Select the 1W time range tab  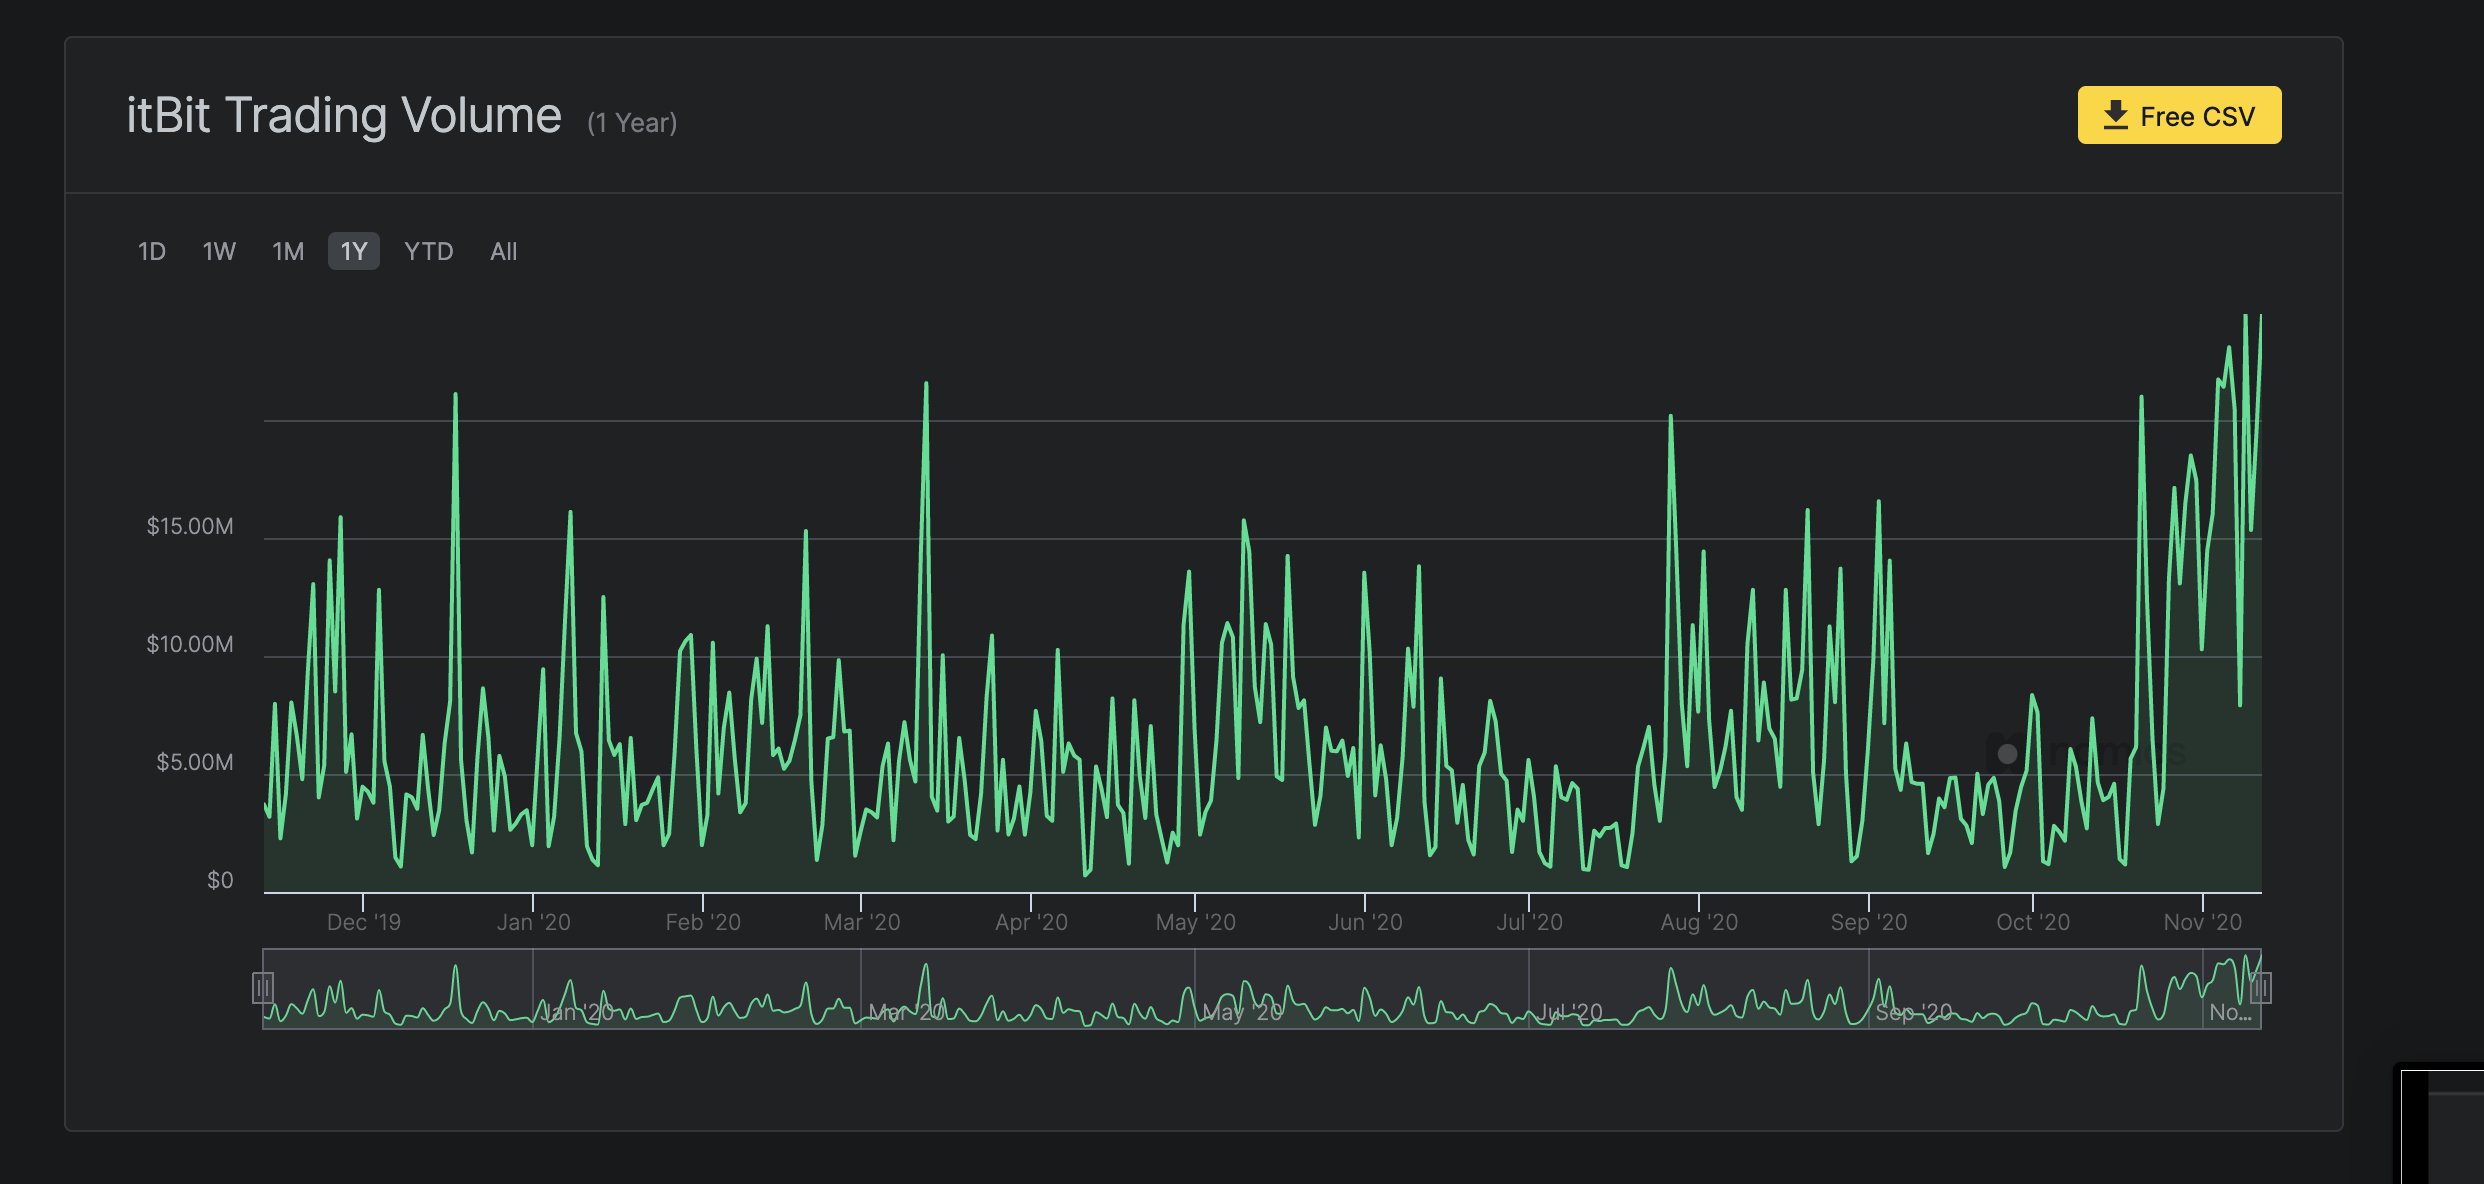pyautogui.click(x=219, y=251)
